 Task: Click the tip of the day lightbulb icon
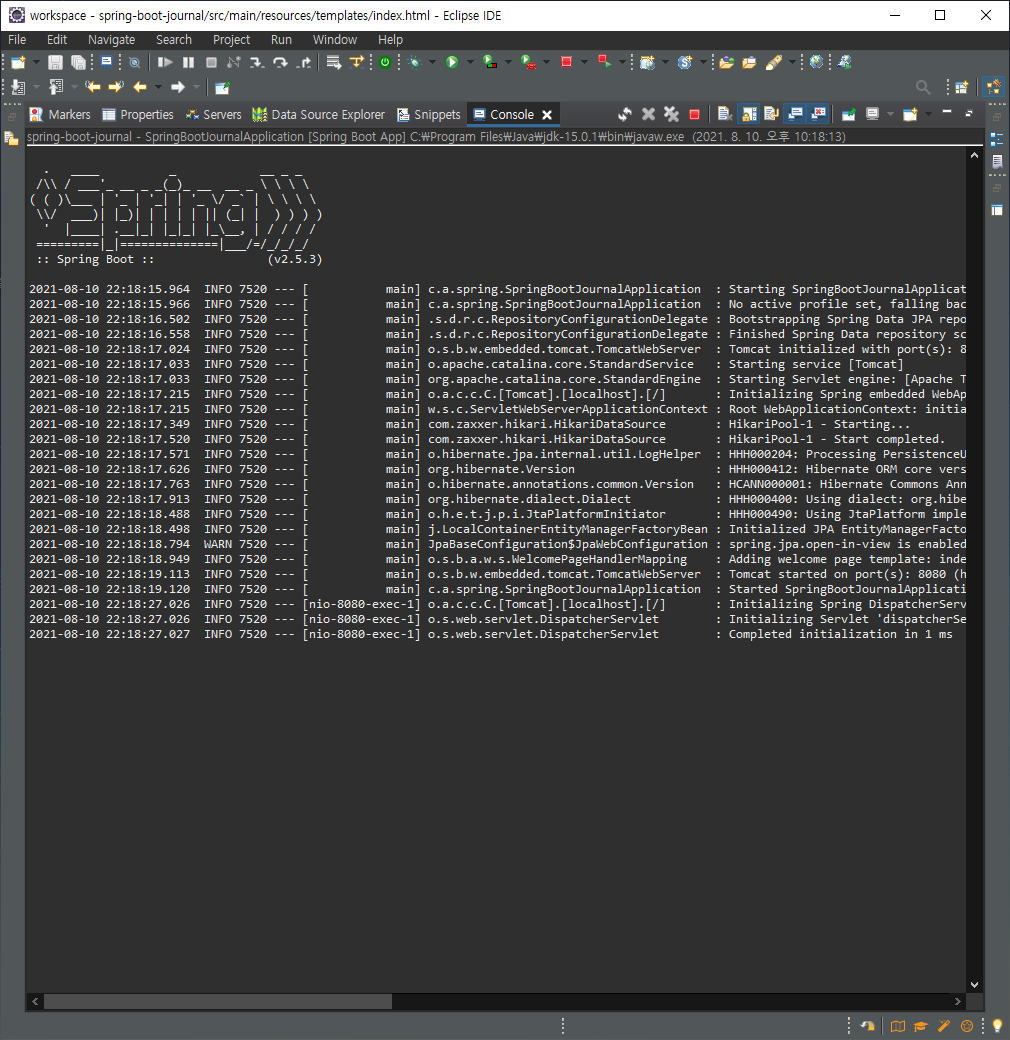[996, 1026]
